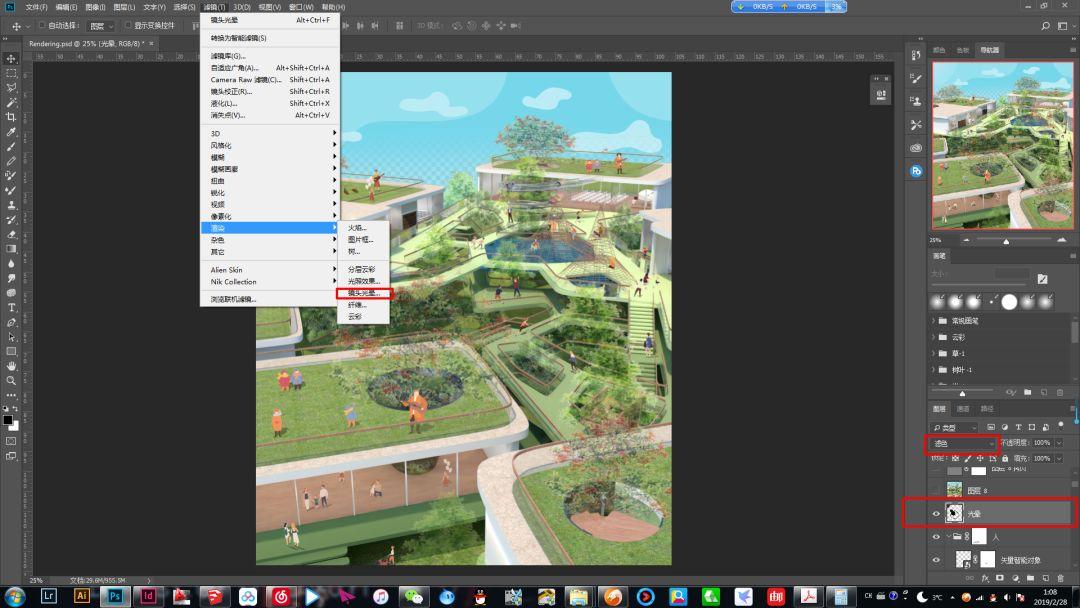Open Lightroom from the taskbar

pyautogui.click(x=48, y=596)
